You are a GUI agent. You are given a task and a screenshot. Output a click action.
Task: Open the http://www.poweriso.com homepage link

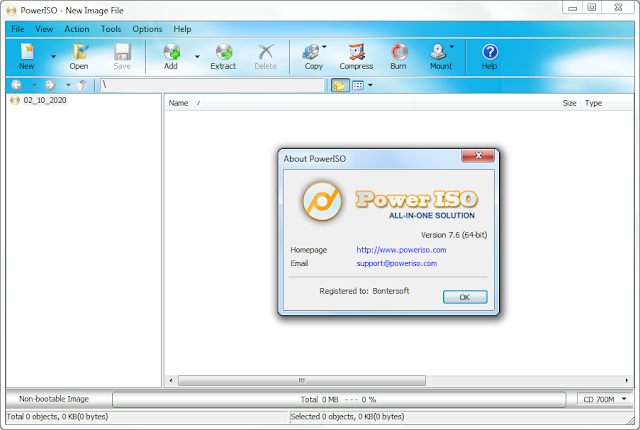pyautogui.click(x=401, y=250)
